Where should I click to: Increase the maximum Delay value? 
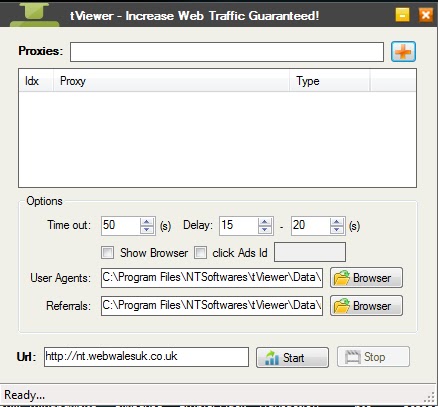click(x=337, y=222)
